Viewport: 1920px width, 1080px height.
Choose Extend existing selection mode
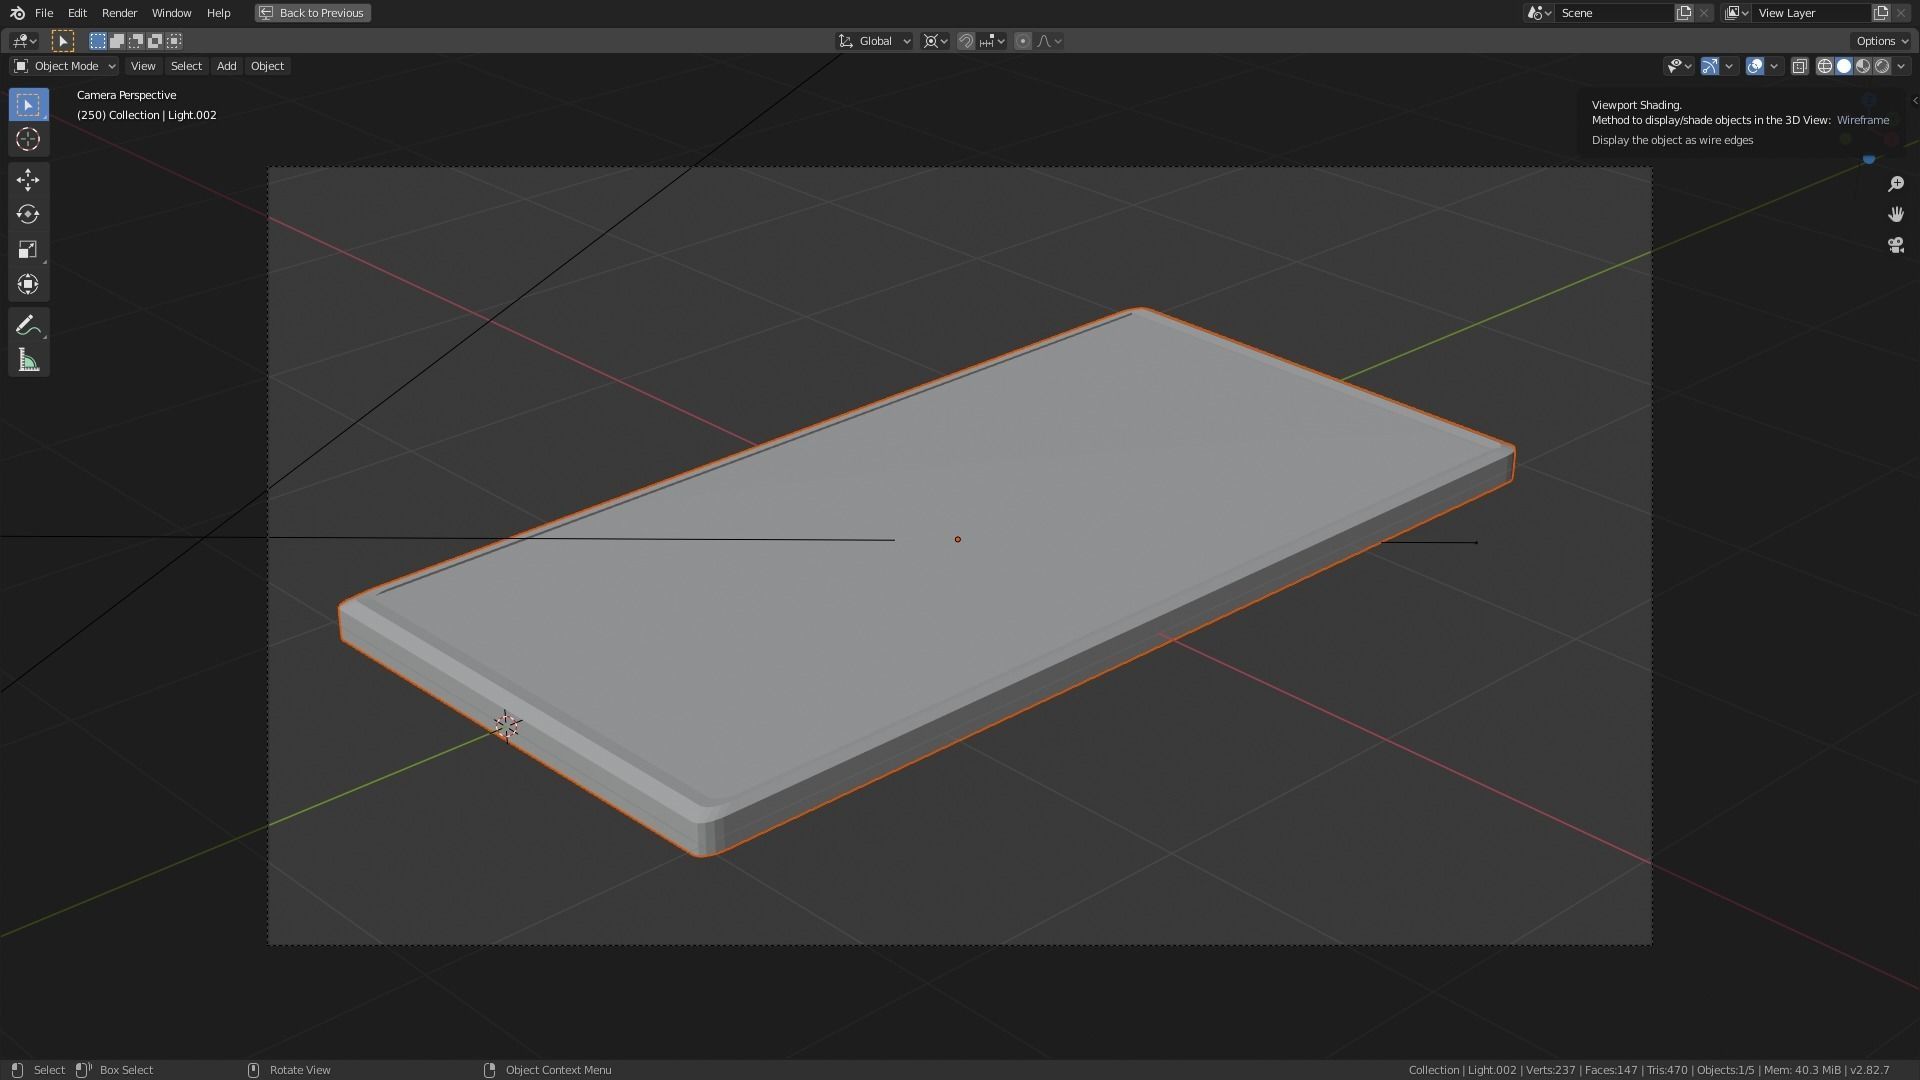click(117, 41)
